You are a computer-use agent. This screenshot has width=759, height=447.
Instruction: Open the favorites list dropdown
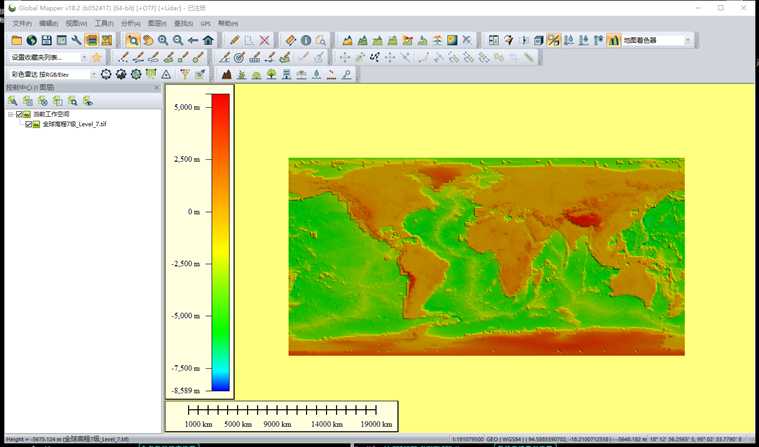point(84,58)
